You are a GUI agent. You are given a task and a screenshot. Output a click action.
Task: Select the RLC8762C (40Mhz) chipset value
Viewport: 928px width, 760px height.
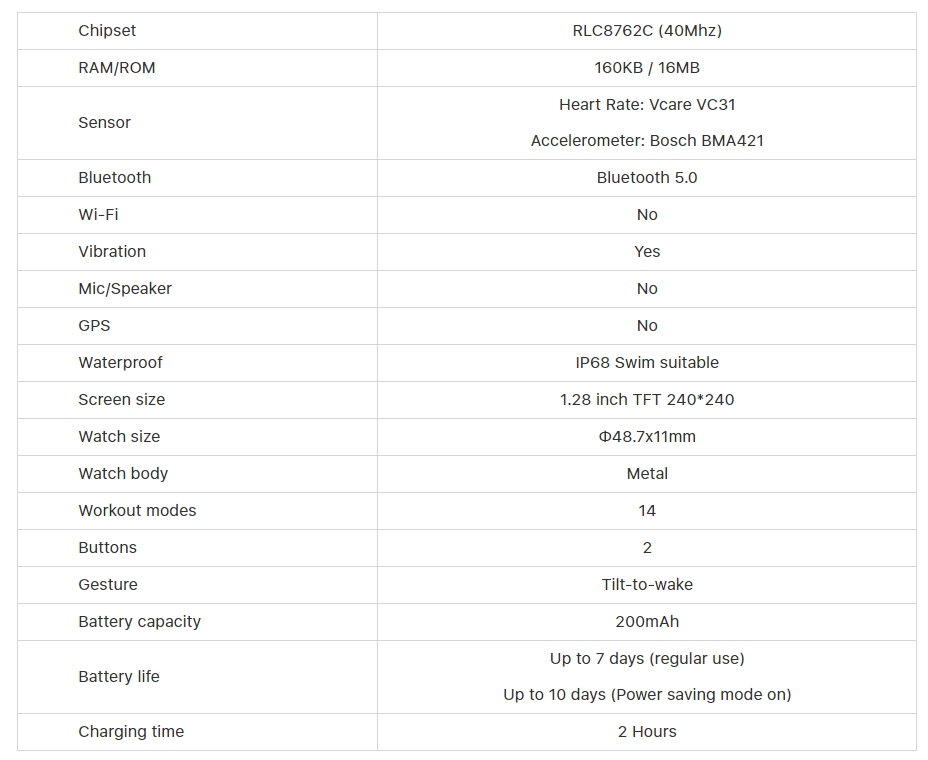coord(647,31)
